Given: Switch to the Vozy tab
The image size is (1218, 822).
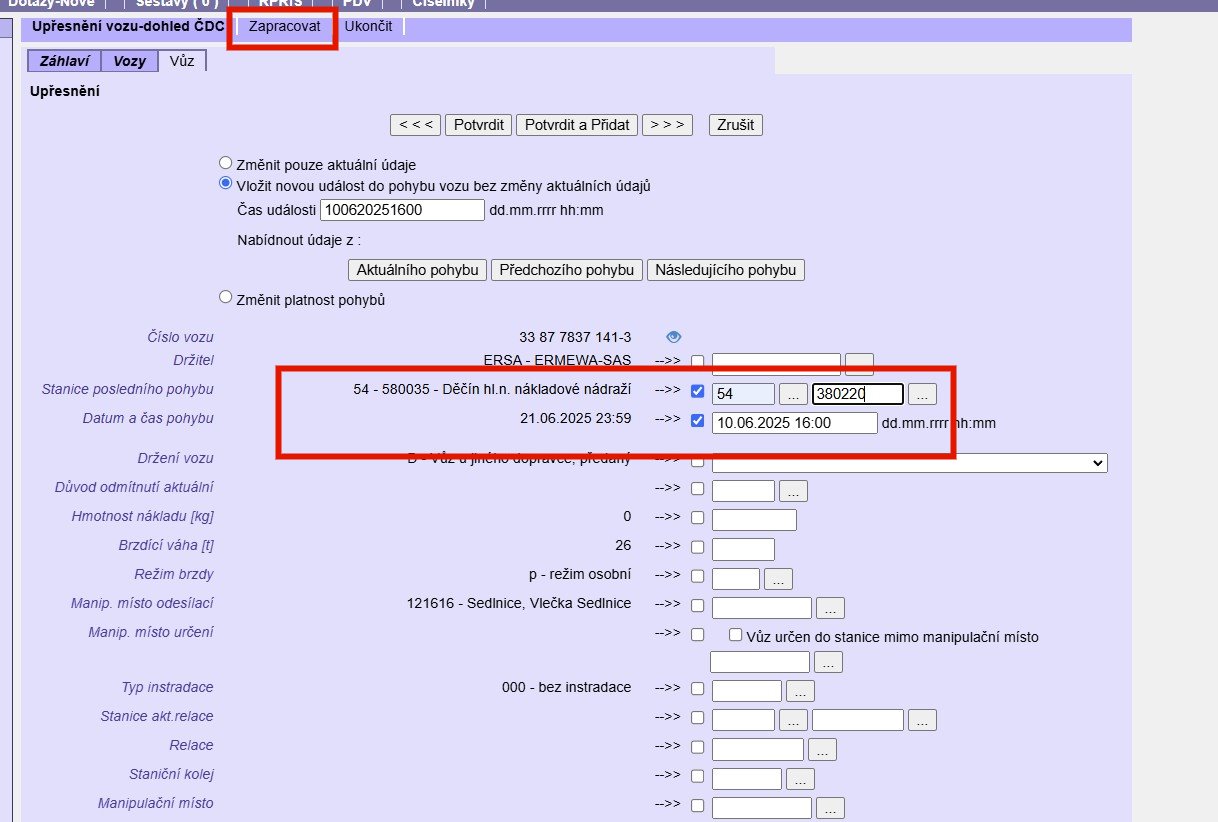Looking at the screenshot, I should [129, 61].
